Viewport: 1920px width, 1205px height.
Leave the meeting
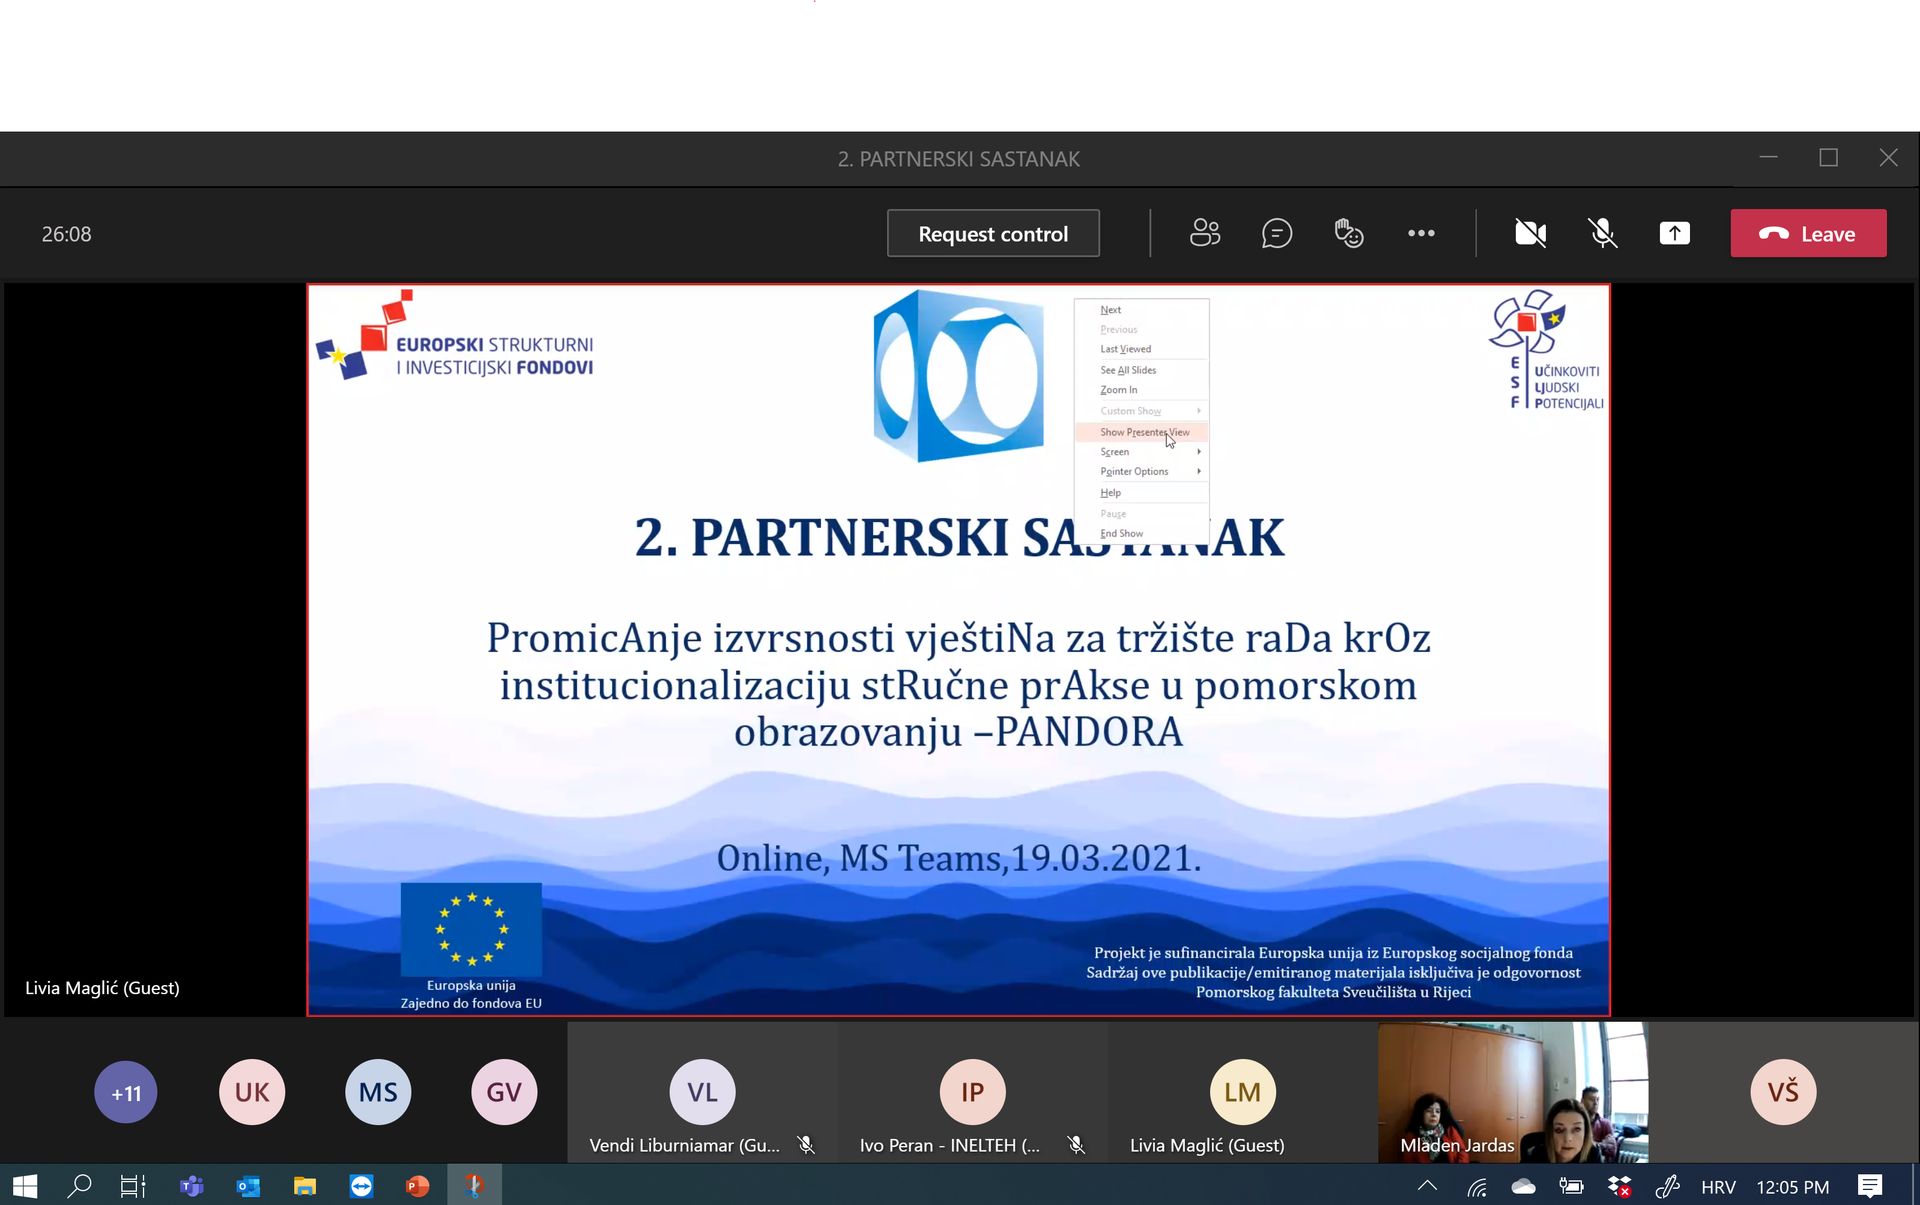[x=1808, y=233]
